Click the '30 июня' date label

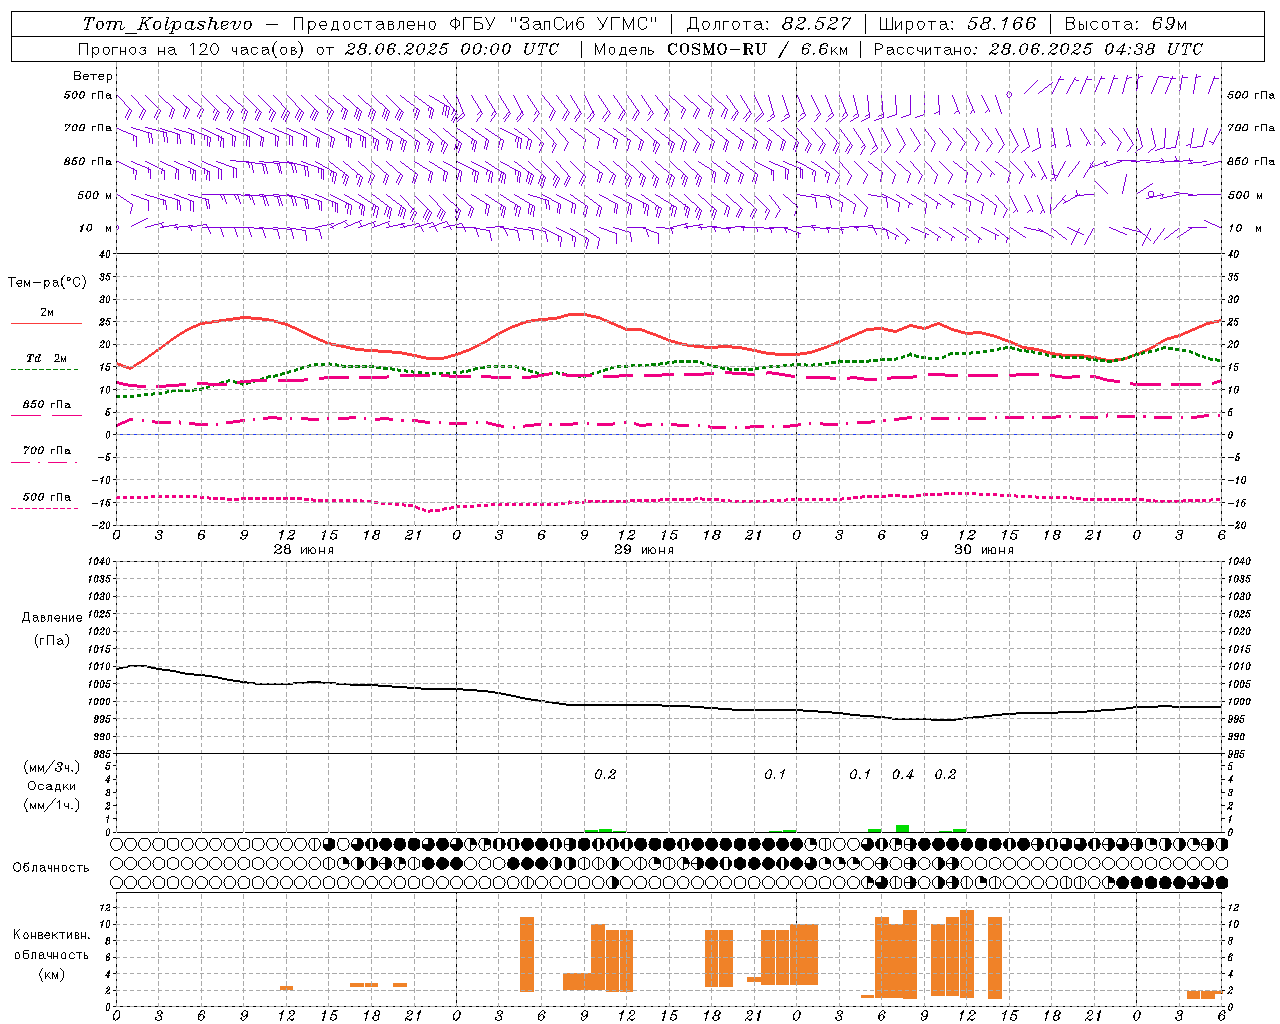[984, 550]
